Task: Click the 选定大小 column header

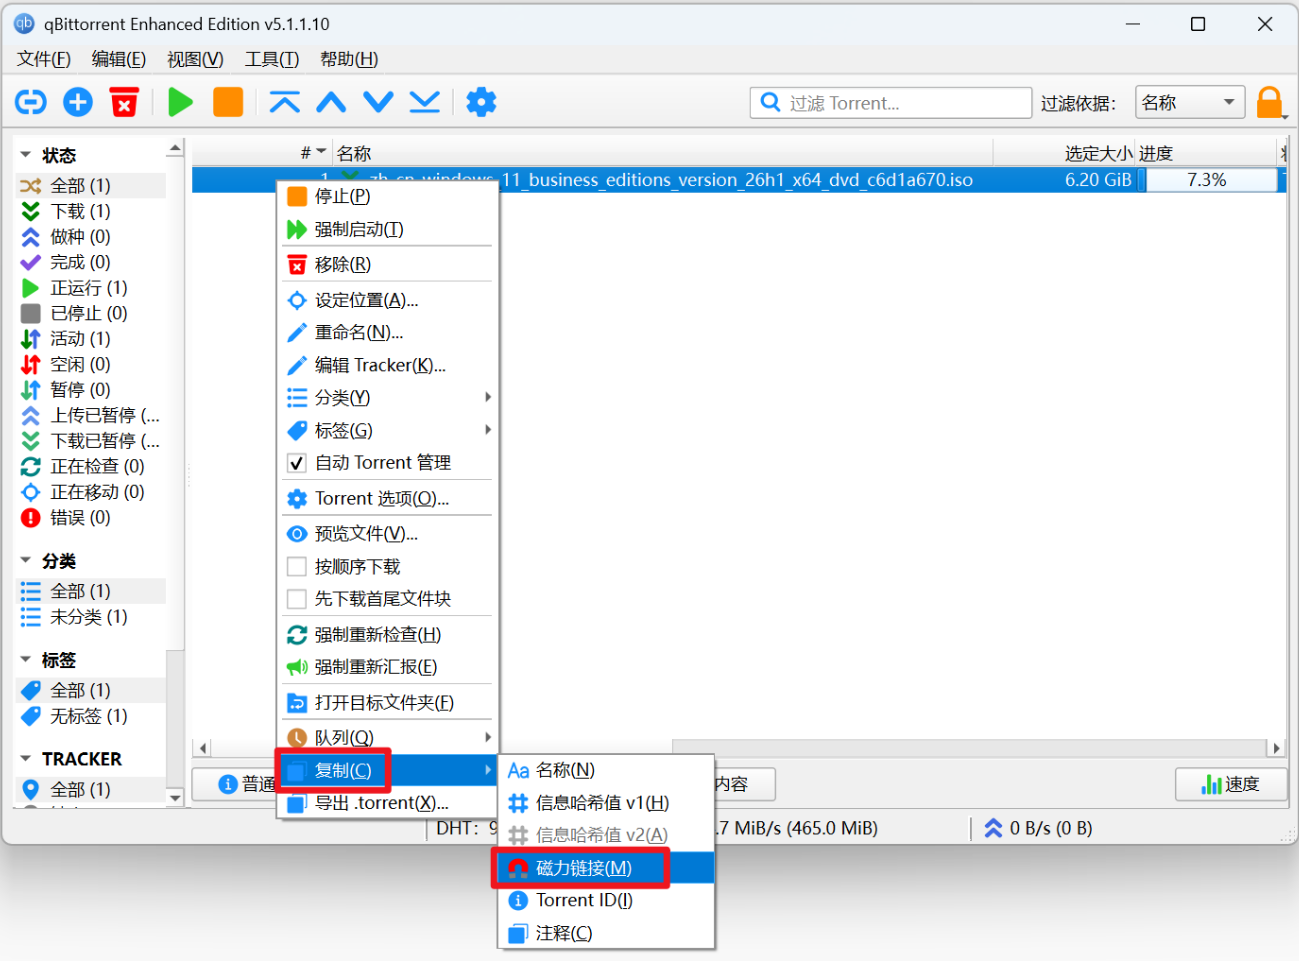Action: point(1064,153)
